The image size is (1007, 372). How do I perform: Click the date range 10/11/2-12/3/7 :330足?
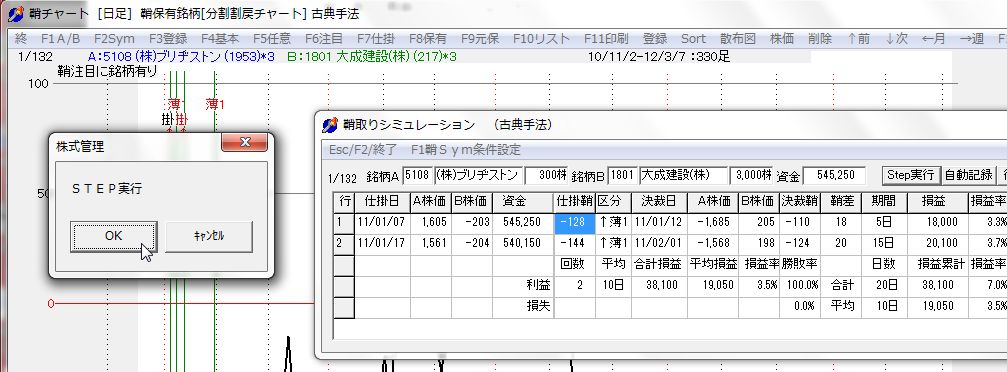point(659,57)
